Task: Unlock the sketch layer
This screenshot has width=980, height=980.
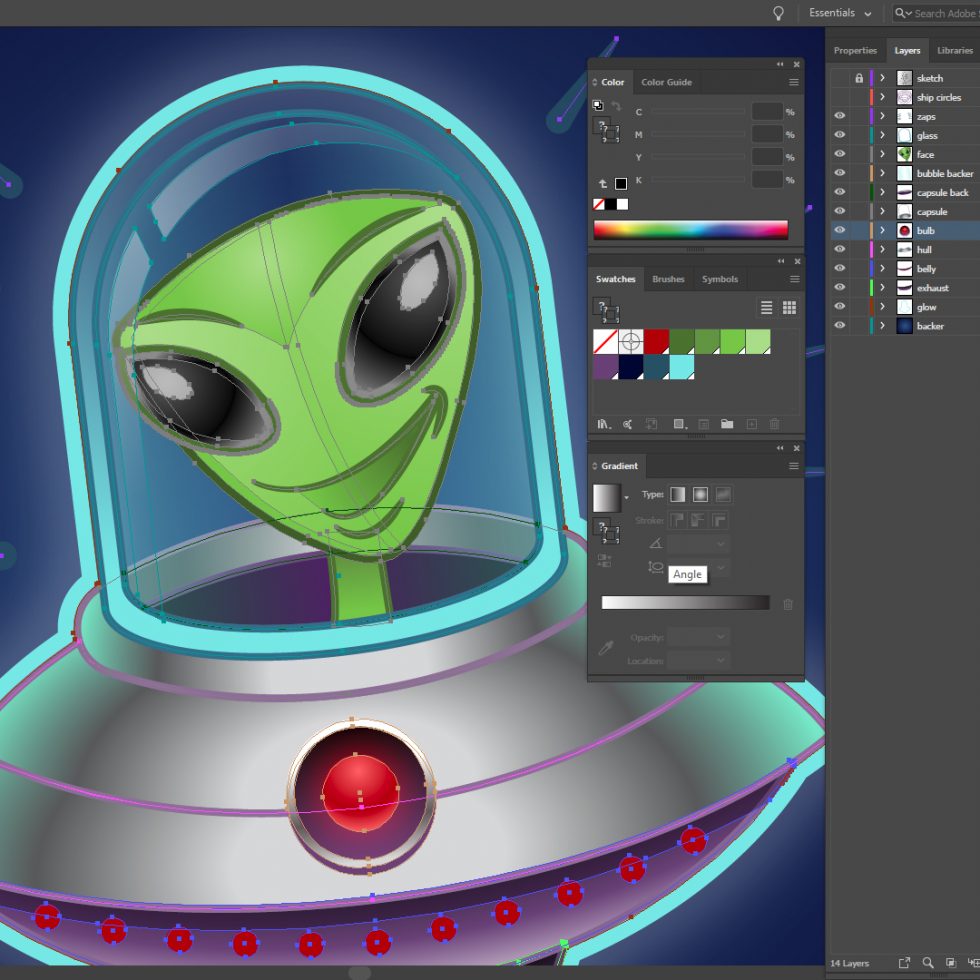Action: (858, 77)
